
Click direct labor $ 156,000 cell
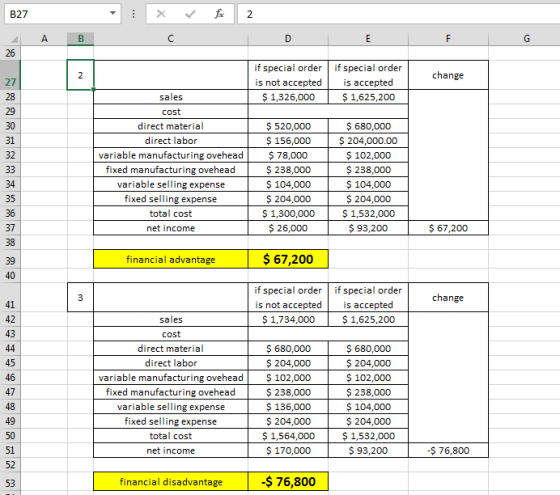pos(288,141)
